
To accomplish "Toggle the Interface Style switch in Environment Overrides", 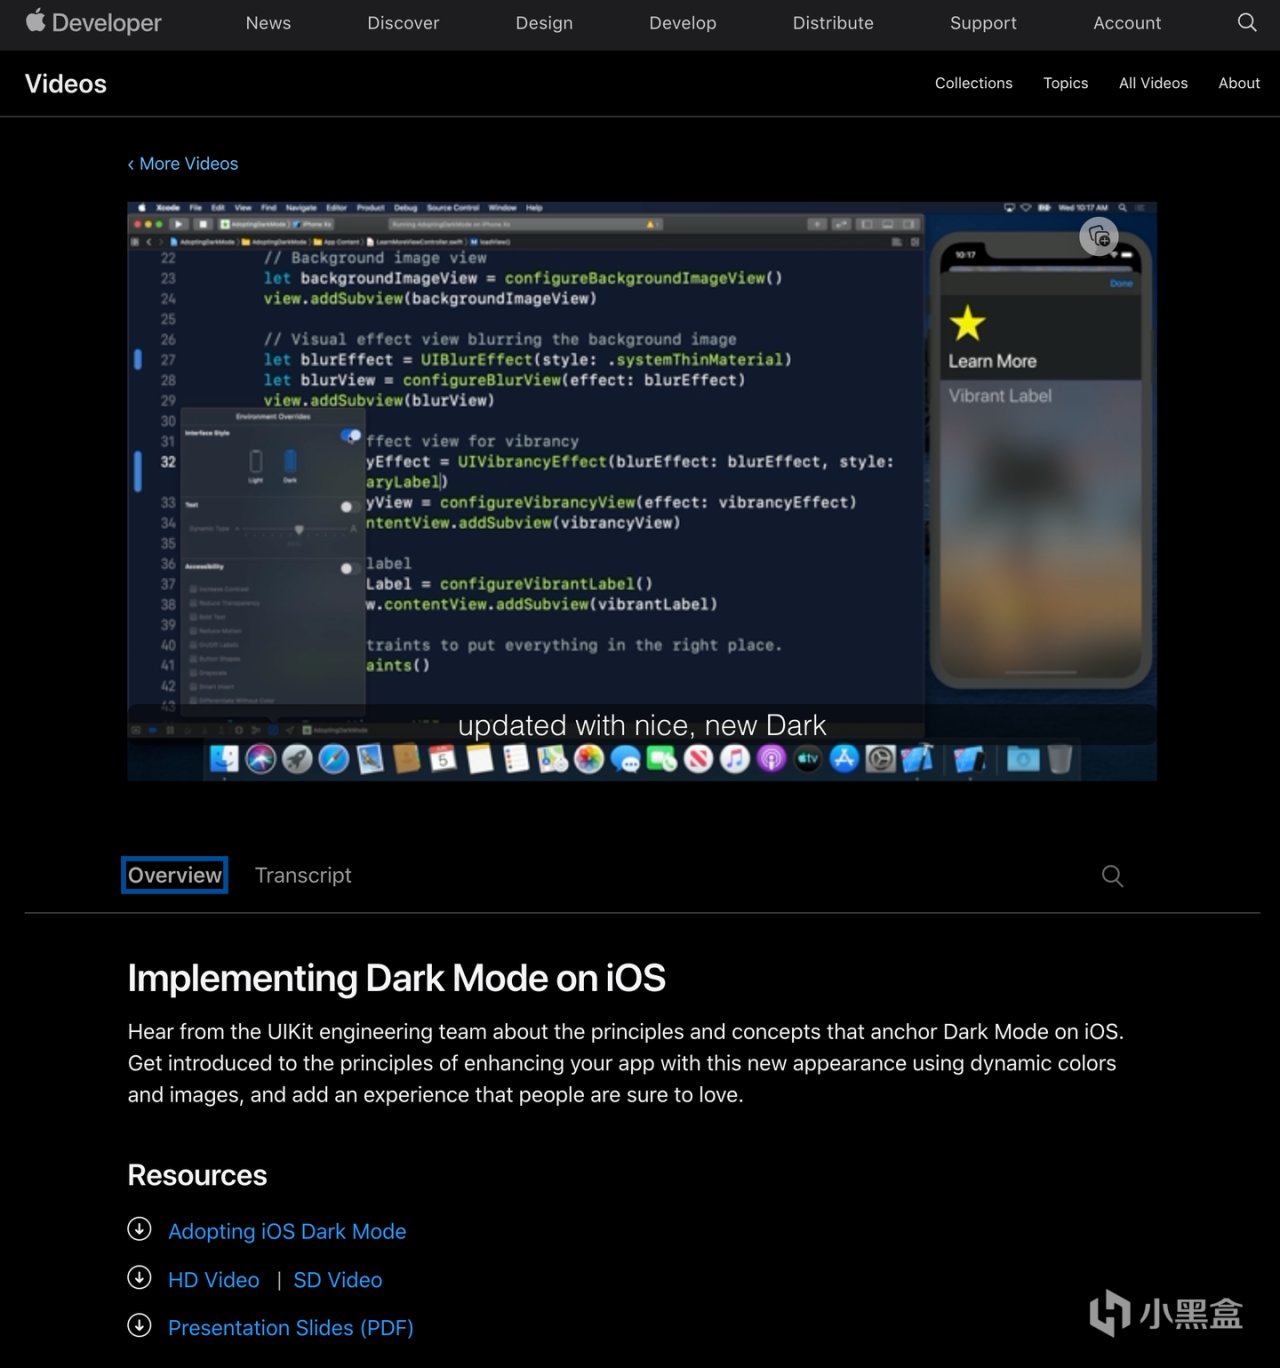I will coord(350,435).
